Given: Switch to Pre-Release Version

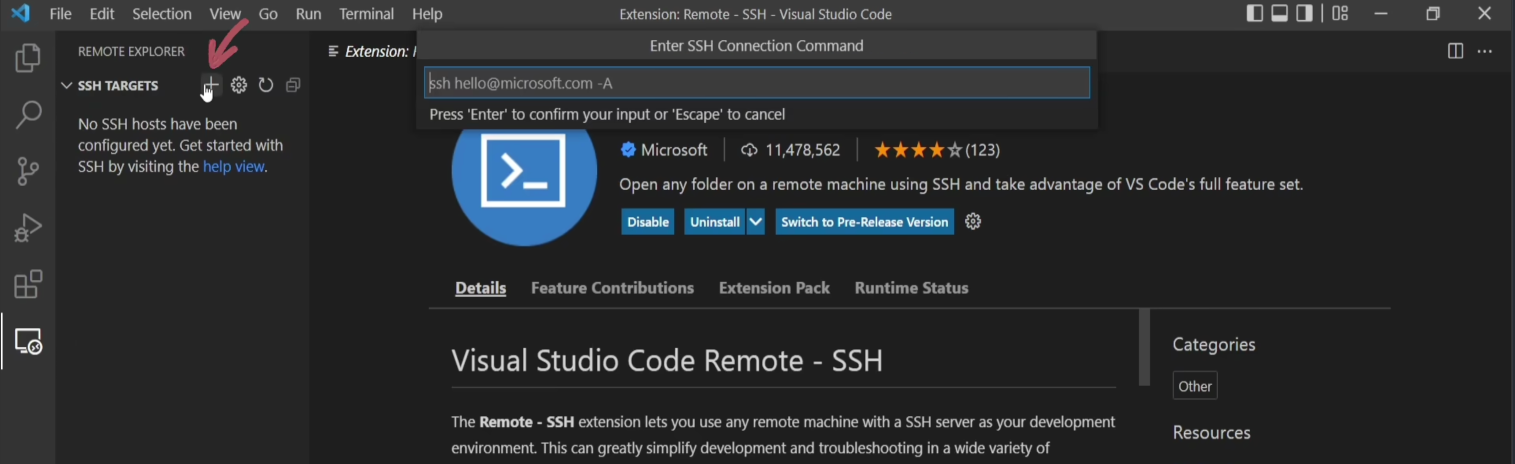Looking at the screenshot, I should click(x=864, y=222).
